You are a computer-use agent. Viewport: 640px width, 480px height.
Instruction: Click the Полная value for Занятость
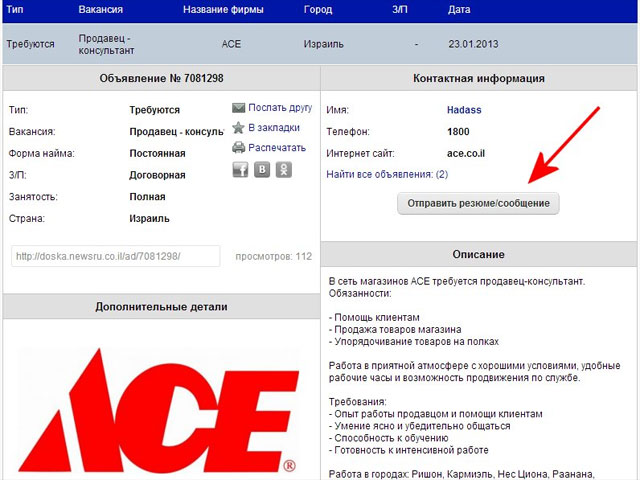coord(147,197)
